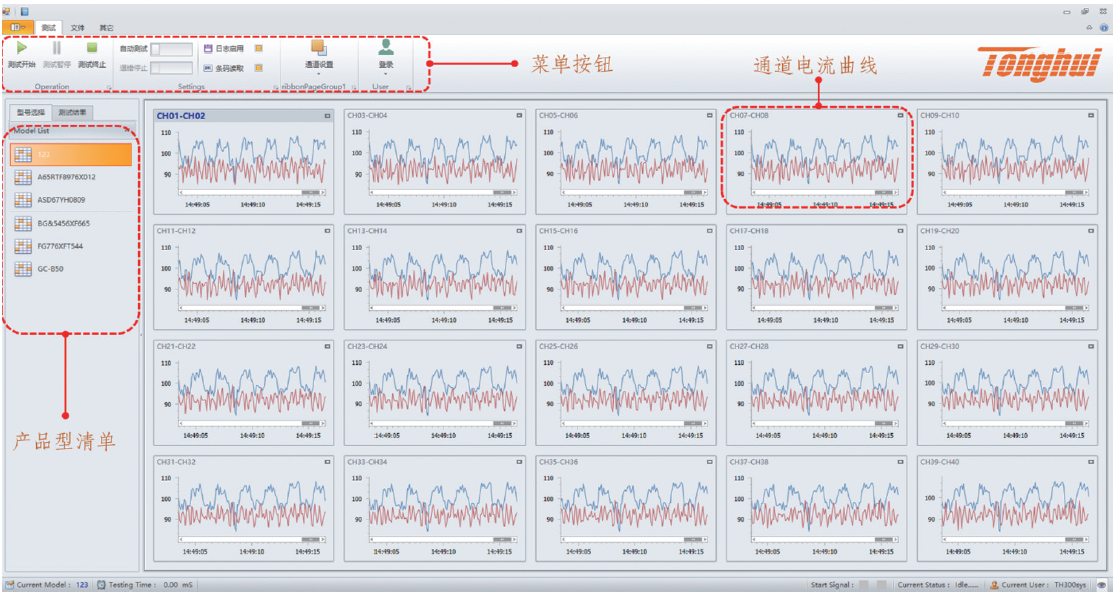Enable the 日志启用 checkbox
The height and width of the screenshot is (595, 1114).
click(x=259, y=48)
